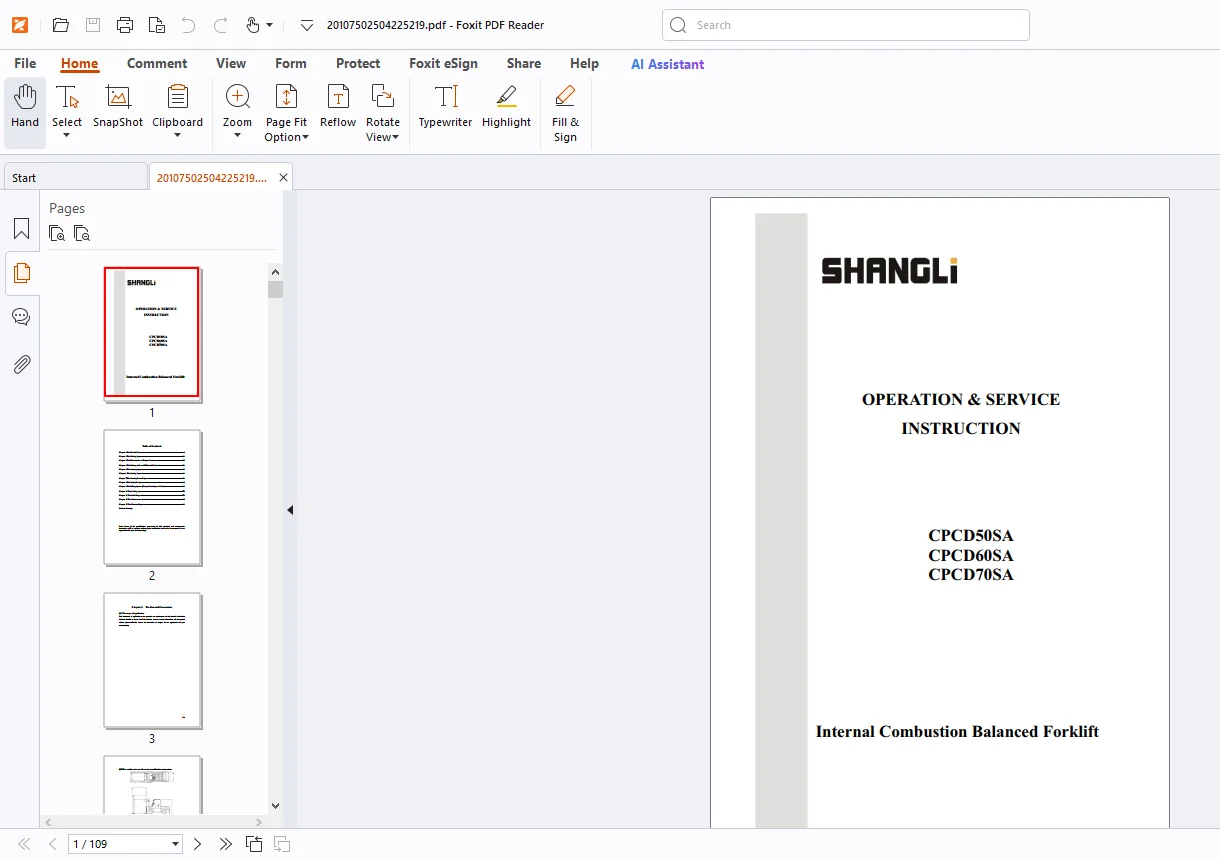Switch to the Home ribbon tab
The width and height of the screenshot is (1220, 860).
click(x=79, y=63)
